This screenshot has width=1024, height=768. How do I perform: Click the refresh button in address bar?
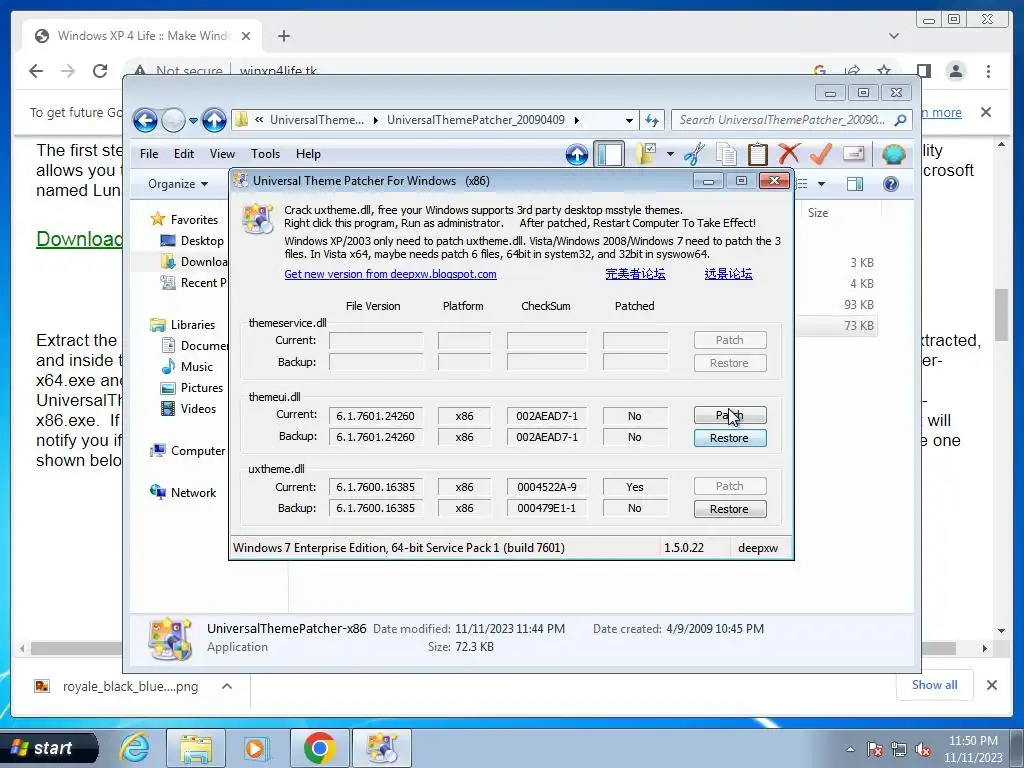(652, 120)
